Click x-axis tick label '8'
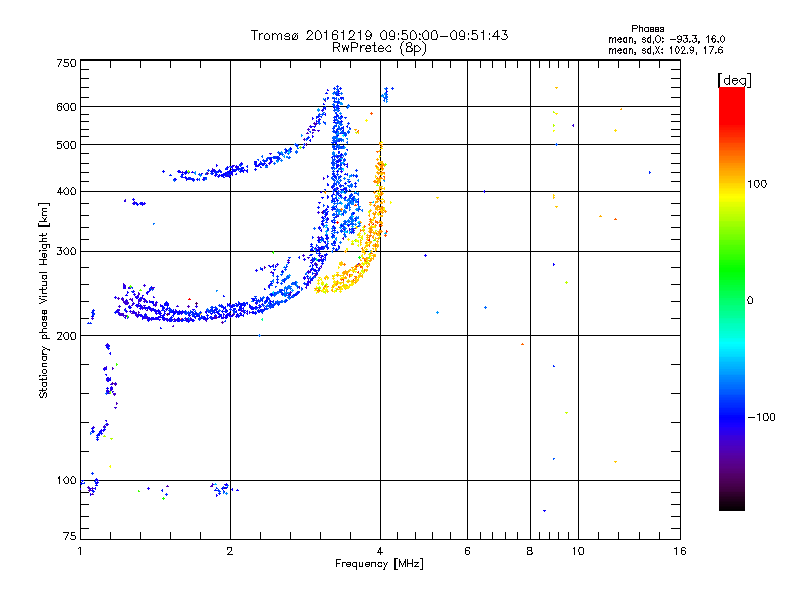 click(530, 551)
